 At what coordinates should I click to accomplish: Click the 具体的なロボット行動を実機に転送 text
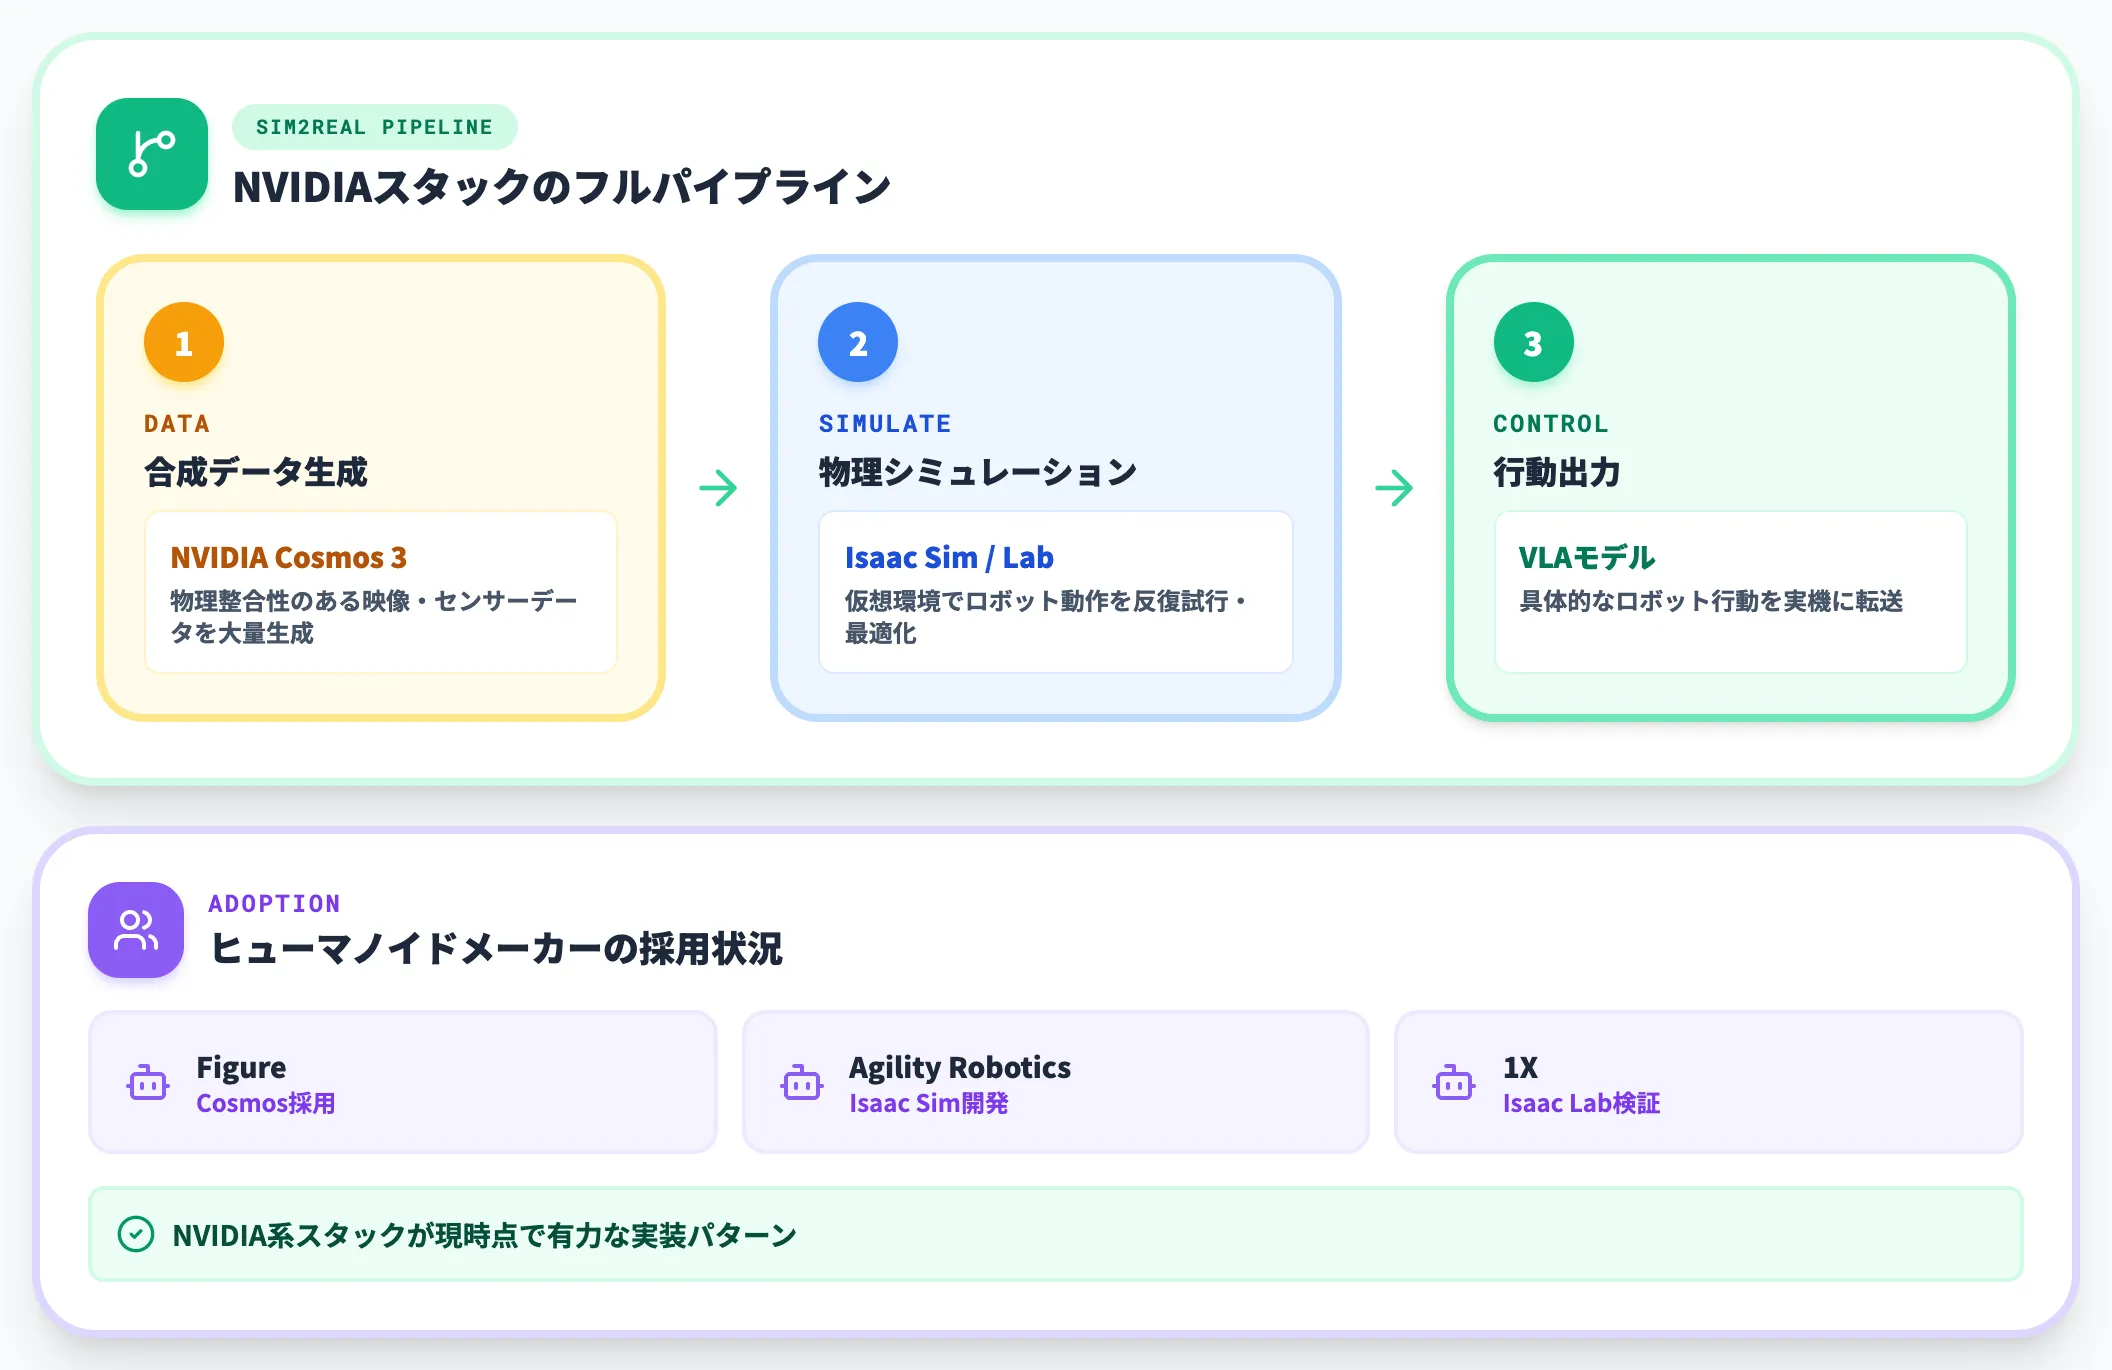[x=1711, y=601]
